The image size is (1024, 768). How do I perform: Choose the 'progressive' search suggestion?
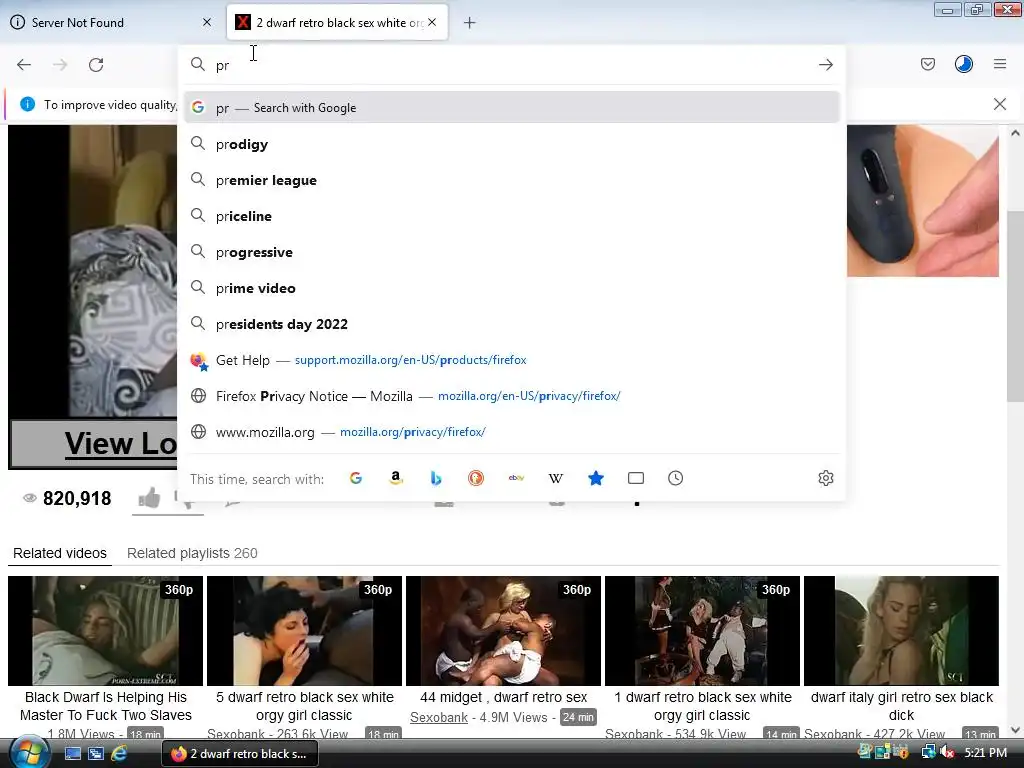(x=511, y=252)
